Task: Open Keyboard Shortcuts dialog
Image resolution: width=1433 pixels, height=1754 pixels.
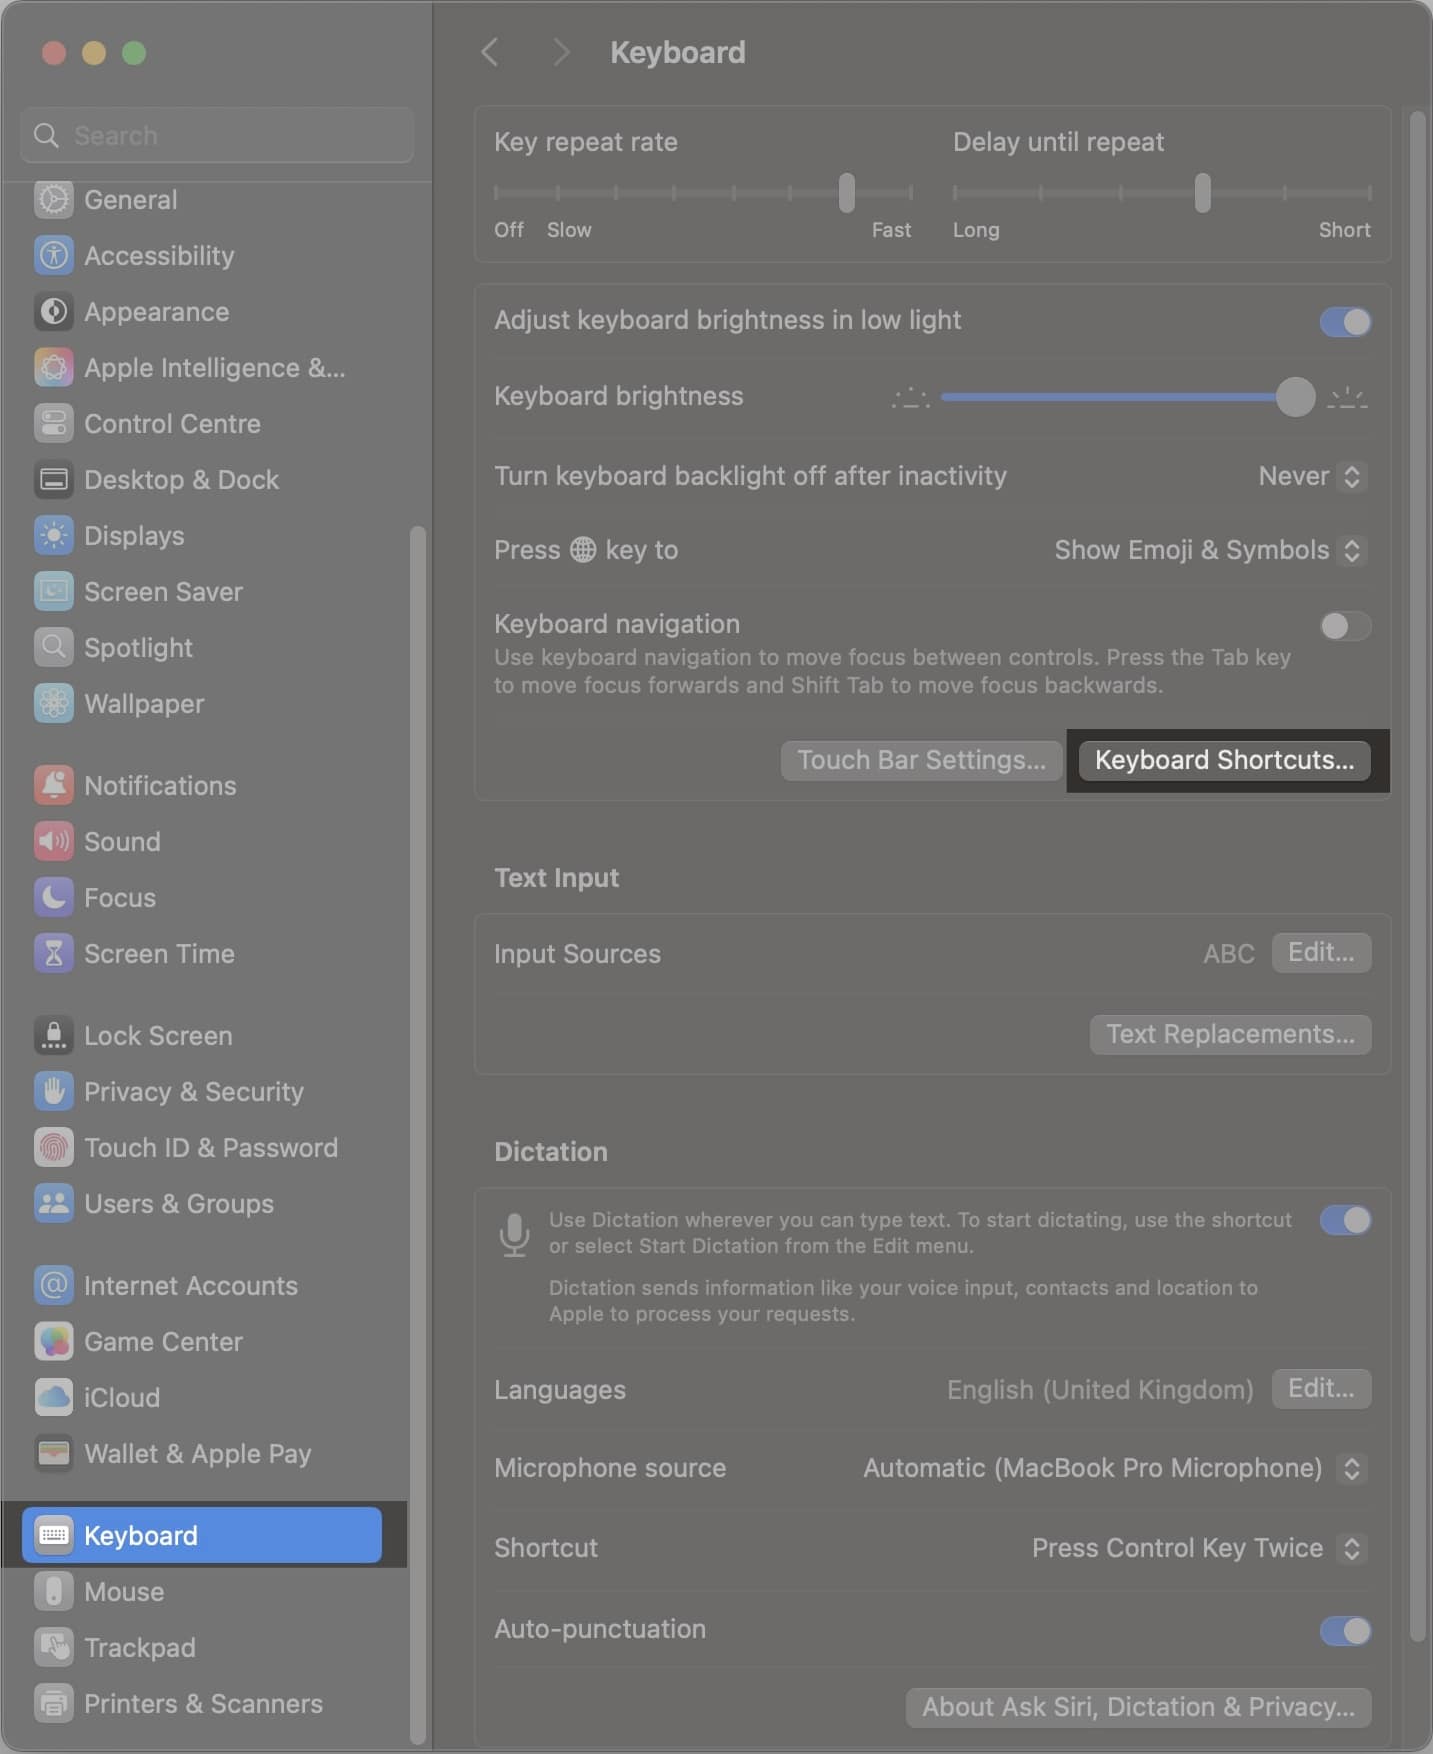Action: (1224, 760)
